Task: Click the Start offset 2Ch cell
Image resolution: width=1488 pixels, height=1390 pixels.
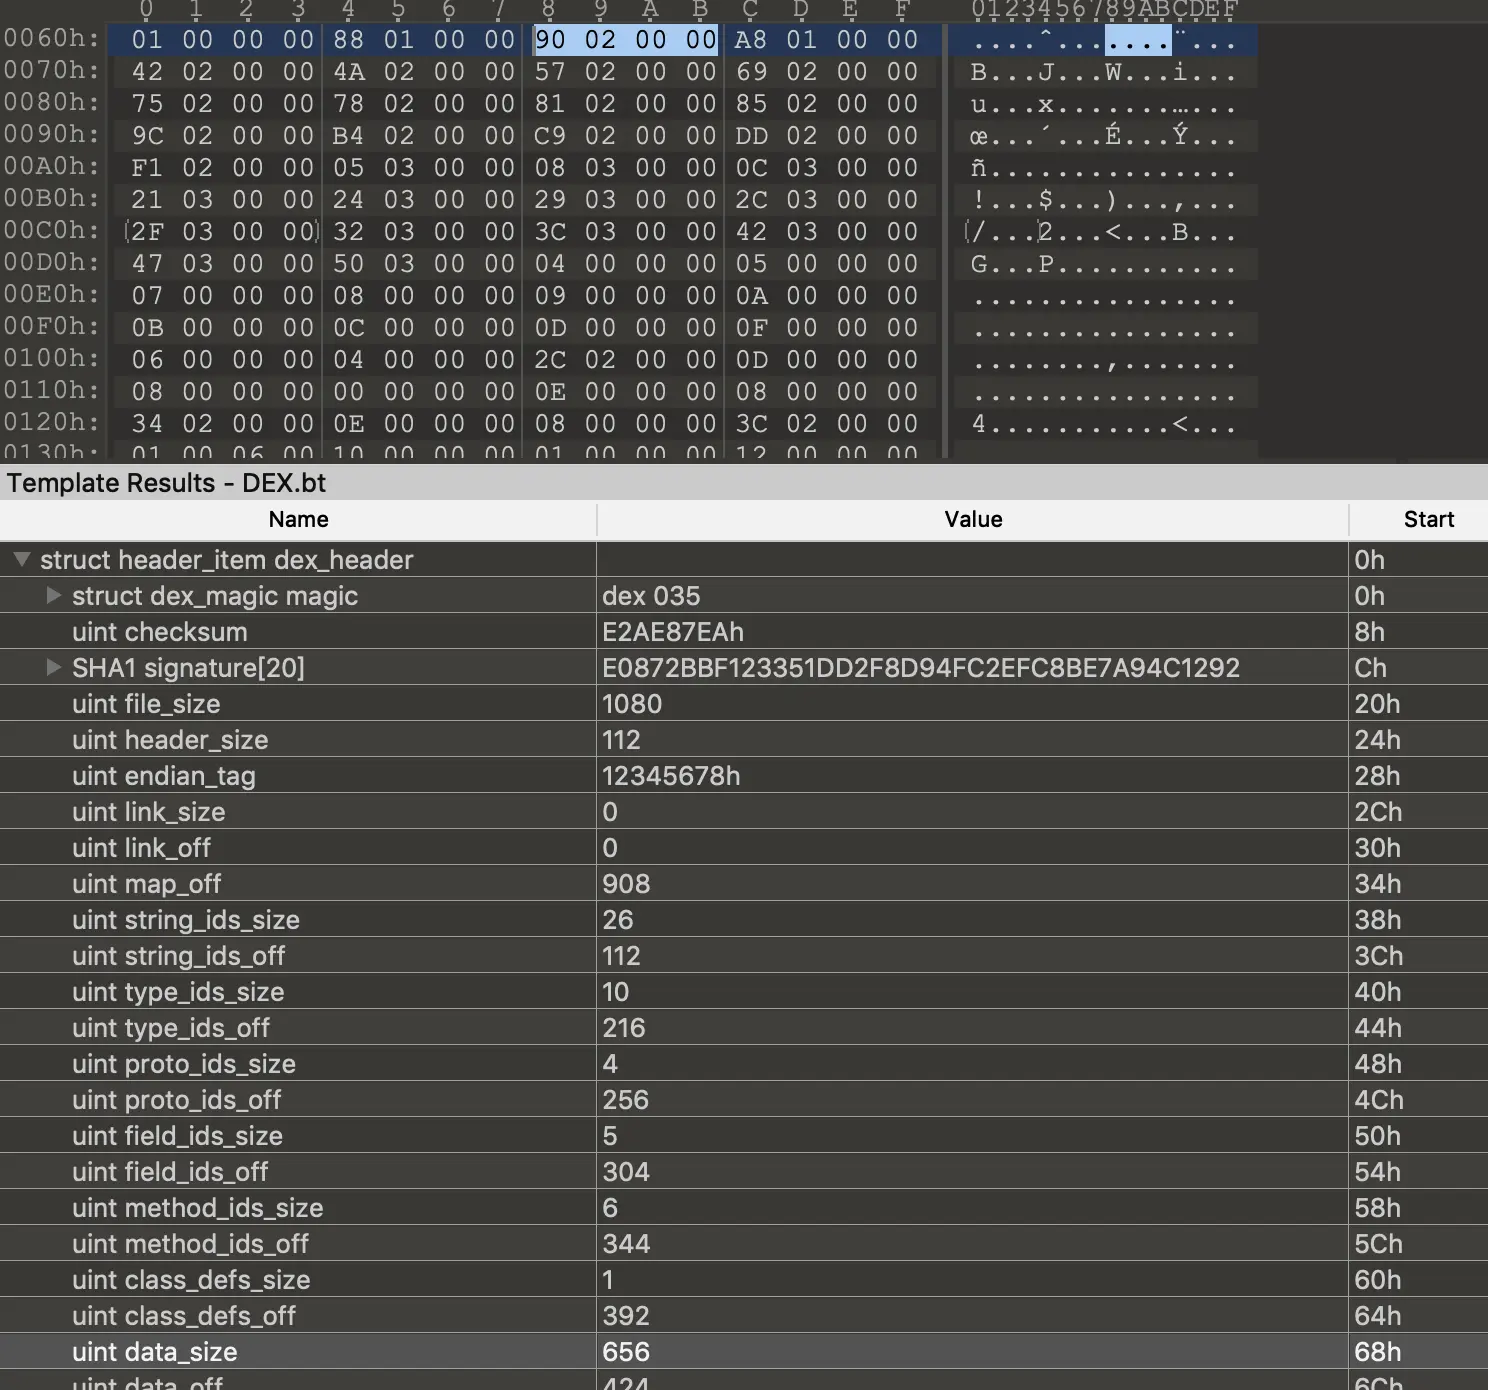Action: click(1378, 812)
